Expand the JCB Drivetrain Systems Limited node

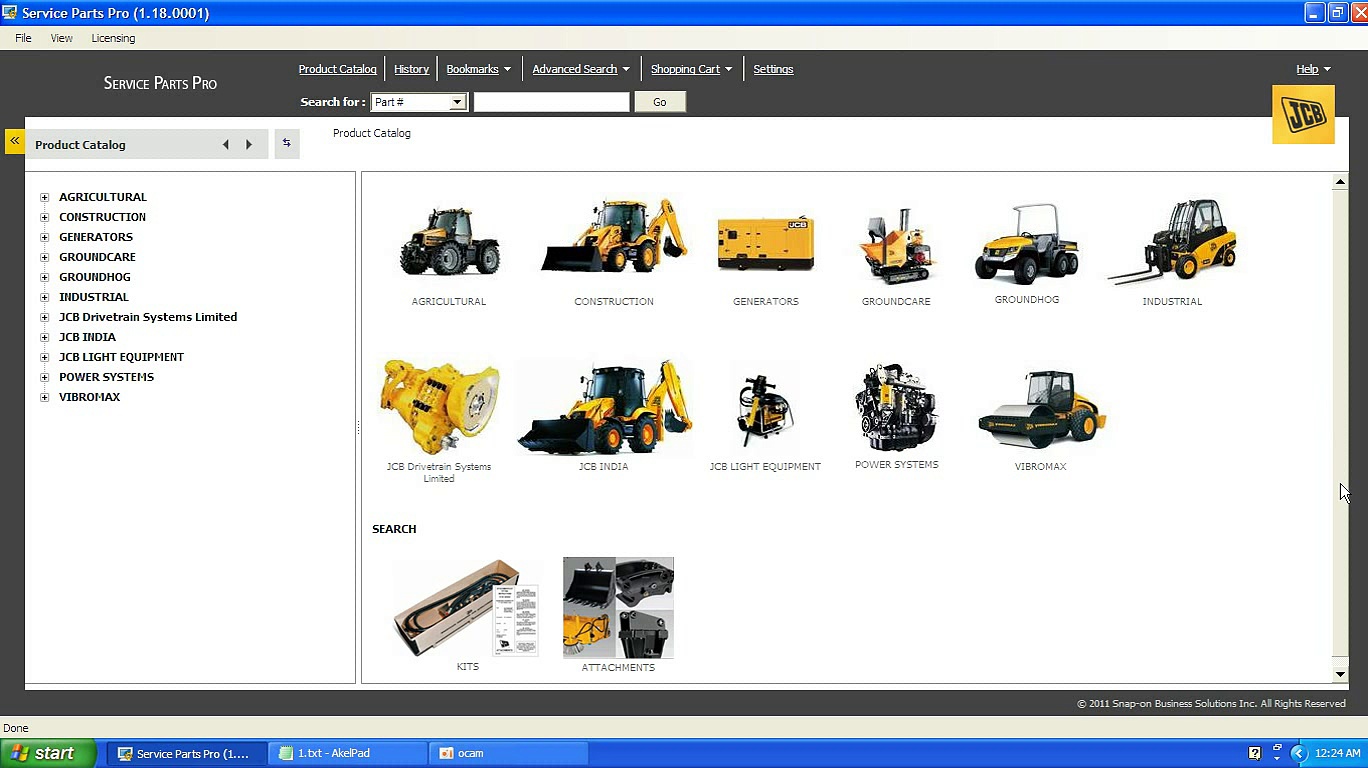(44, 317)
